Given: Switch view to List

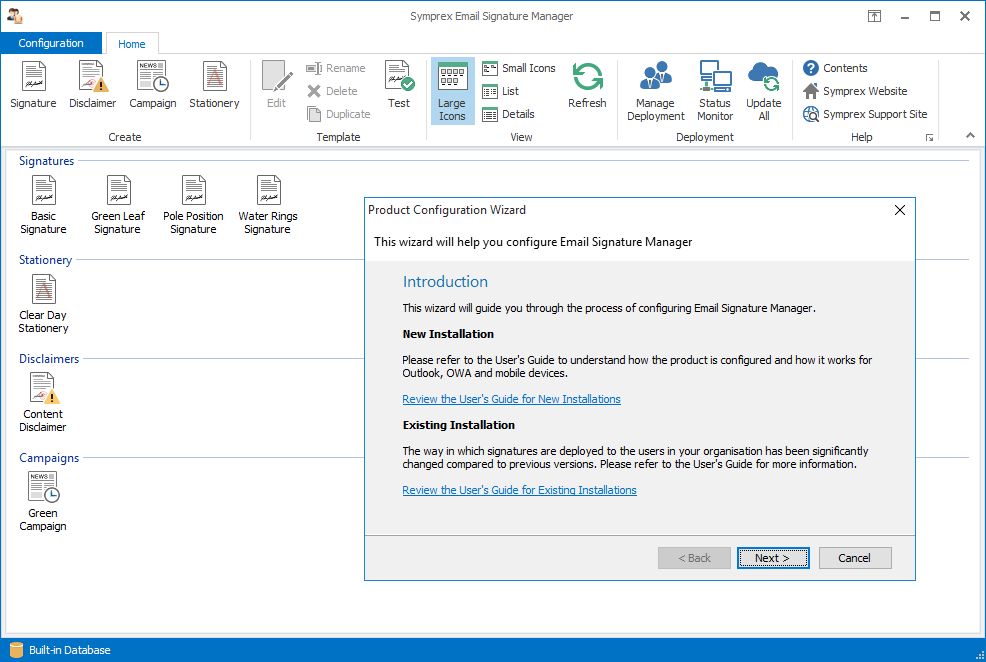Looking at the screenshot, I should tap(501, 91).
